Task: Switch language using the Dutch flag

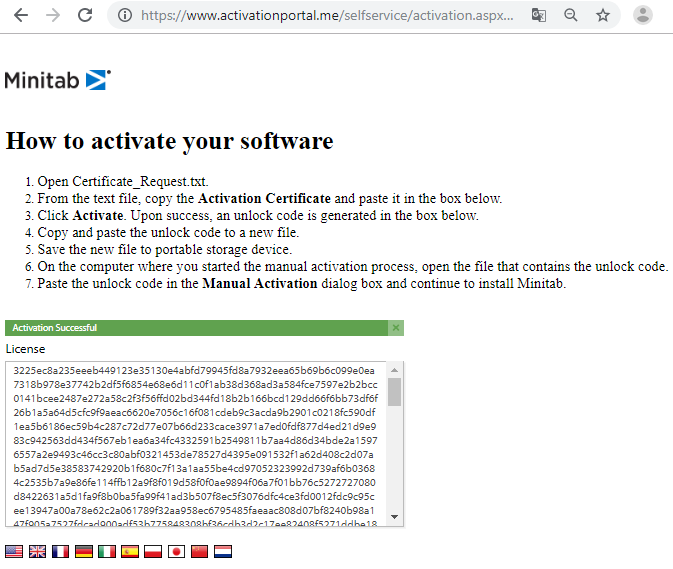Action: (x=223, y=551)
